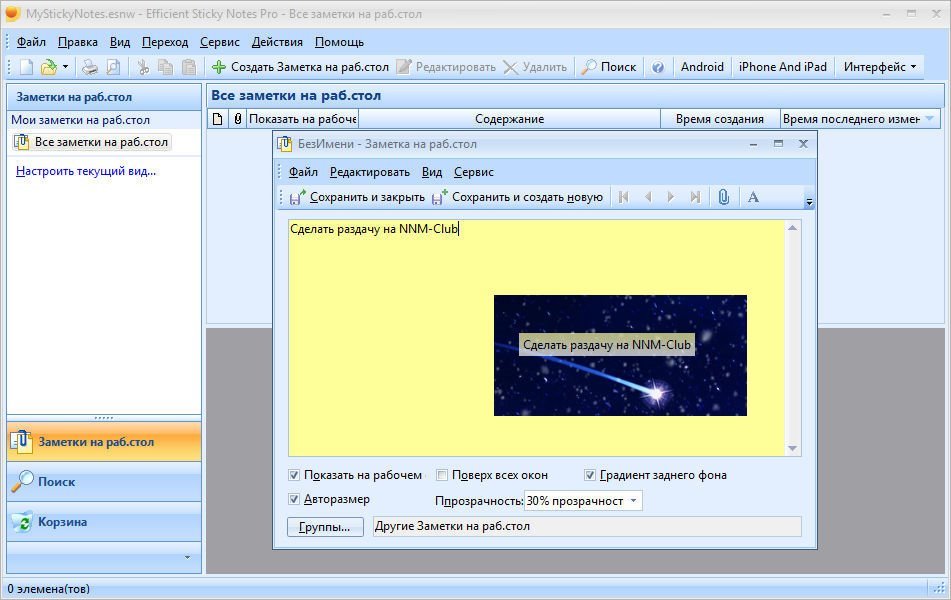This screenshot has width=951, height=600.
Task: Click the open folder icon in toolbar
Action: click(47, 67)
